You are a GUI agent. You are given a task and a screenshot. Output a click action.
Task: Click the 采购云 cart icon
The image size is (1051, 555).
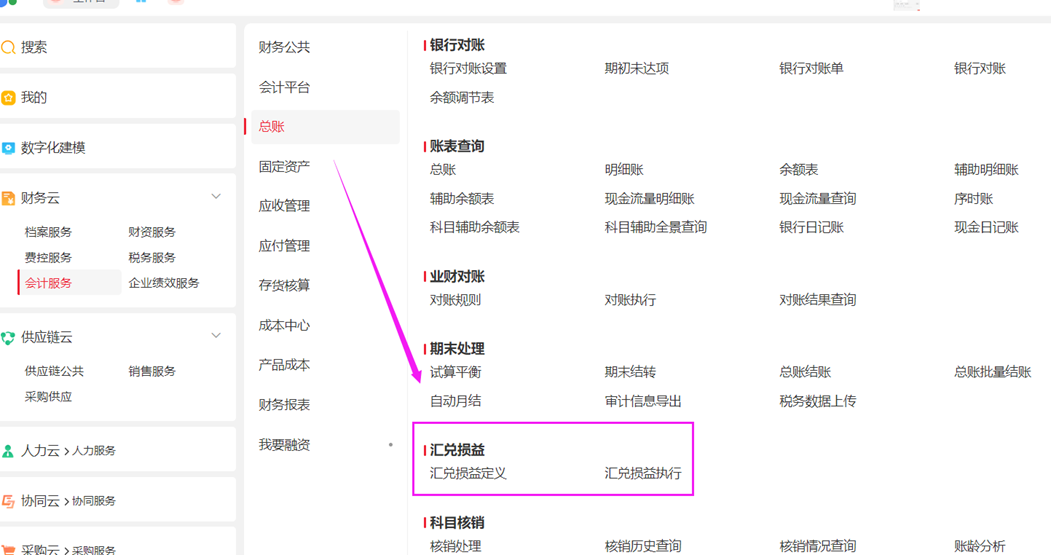pos(8,550)
